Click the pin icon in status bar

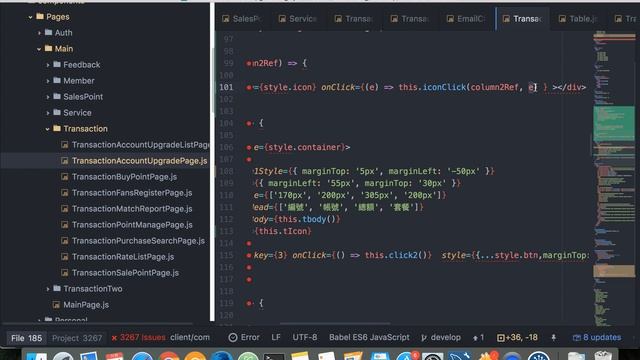pos(553,338)
